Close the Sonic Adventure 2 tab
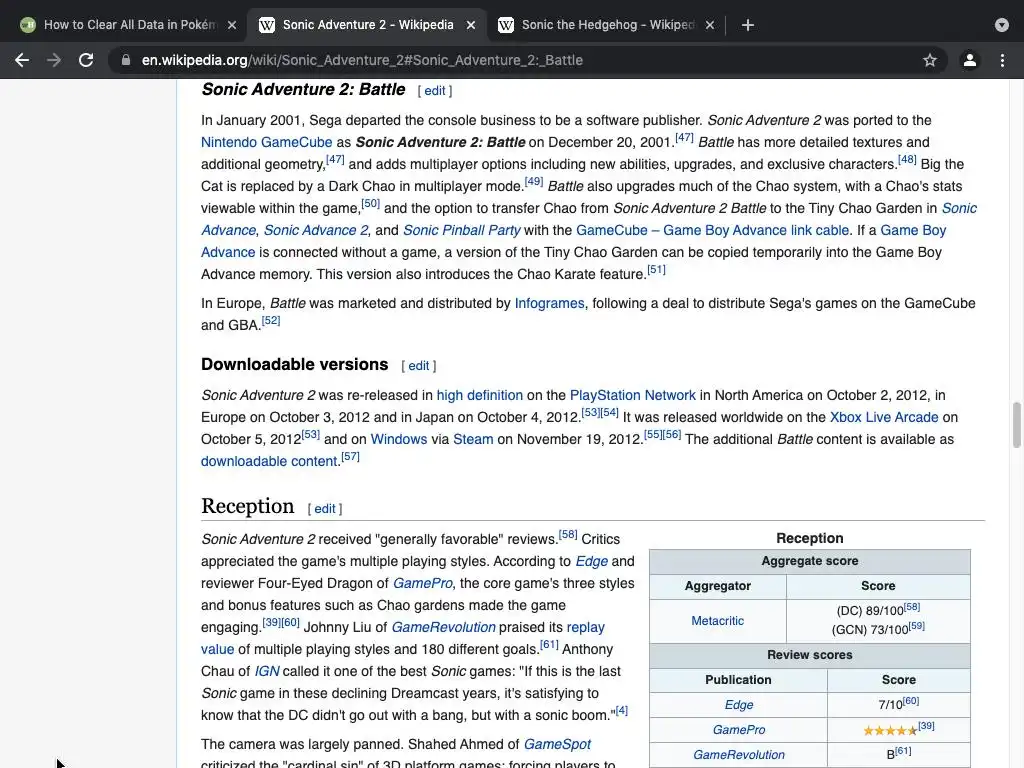Image resolution: width=1024 pixels, height=768 pixels. [x=471, y=25]
